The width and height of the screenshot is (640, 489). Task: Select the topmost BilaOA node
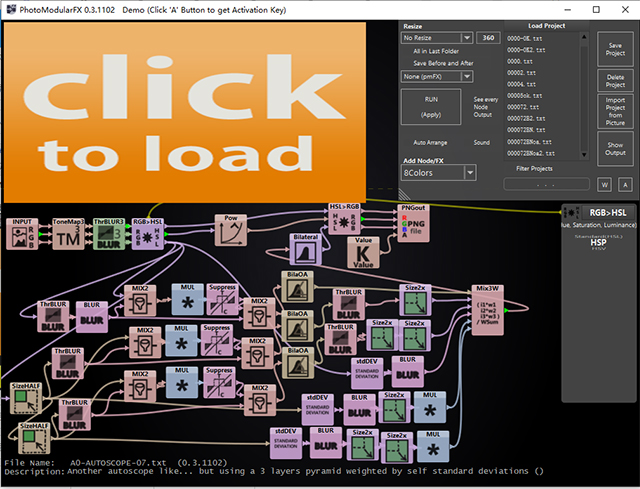[298, 287]
